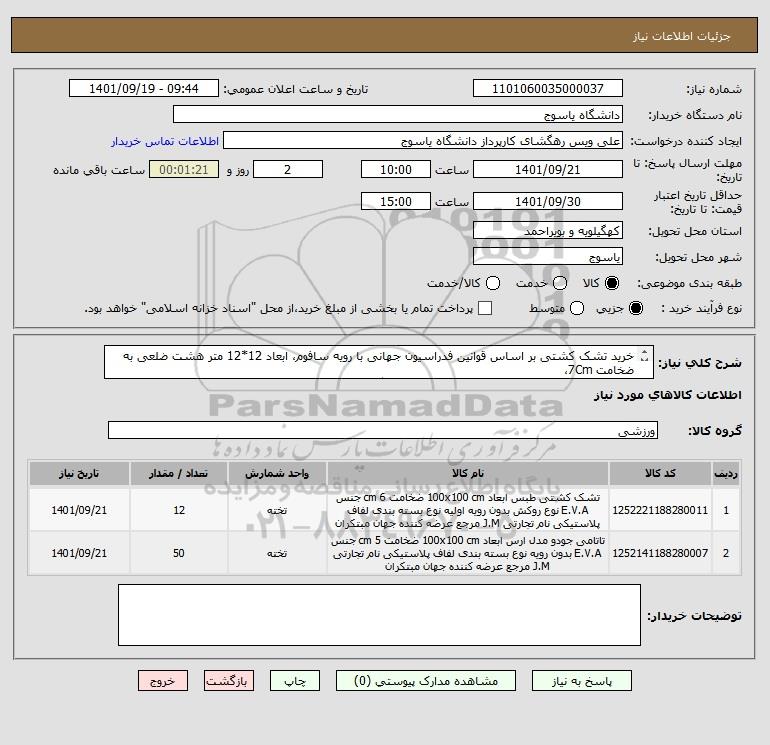Screen dimensions: 770x745
Task: Click the چاپ print button
Action: (x=295, y=681)
